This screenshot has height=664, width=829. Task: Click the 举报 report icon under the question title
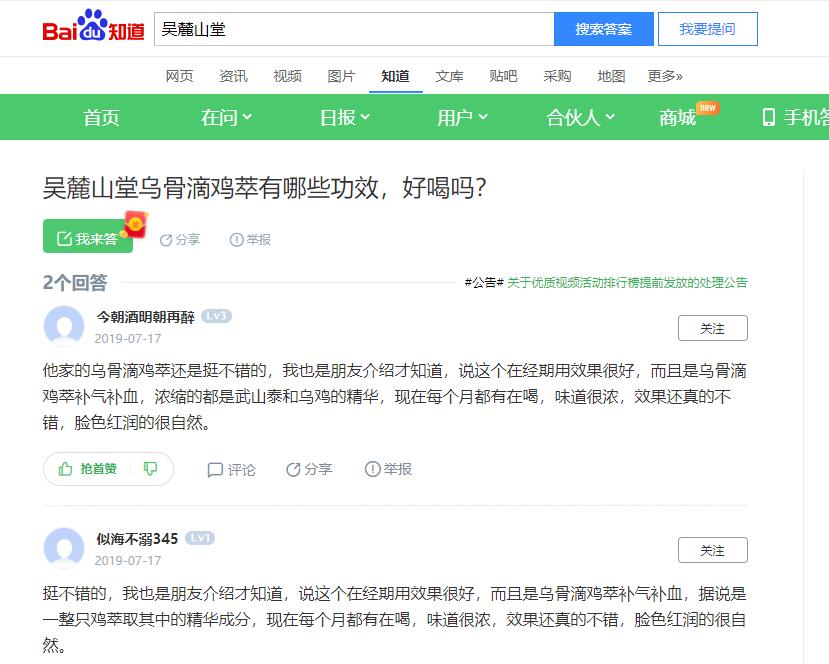pyautogui.click(x=237, y=240)
